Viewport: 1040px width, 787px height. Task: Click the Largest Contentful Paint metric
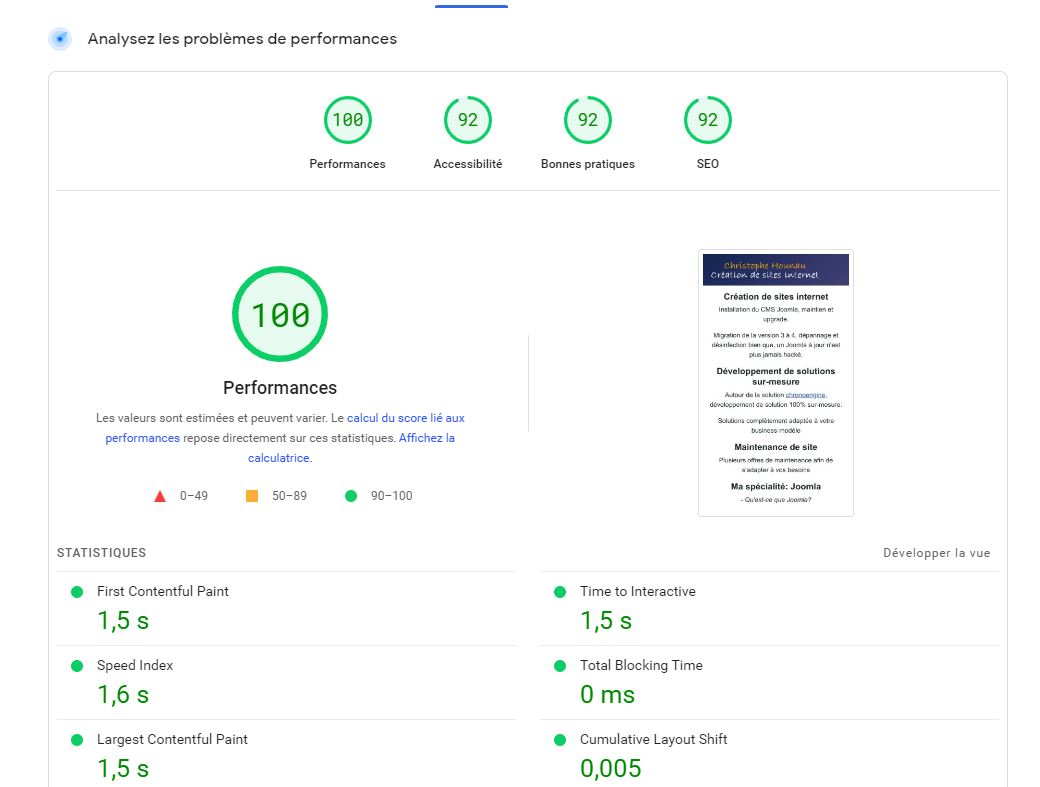tap(171, 739)
